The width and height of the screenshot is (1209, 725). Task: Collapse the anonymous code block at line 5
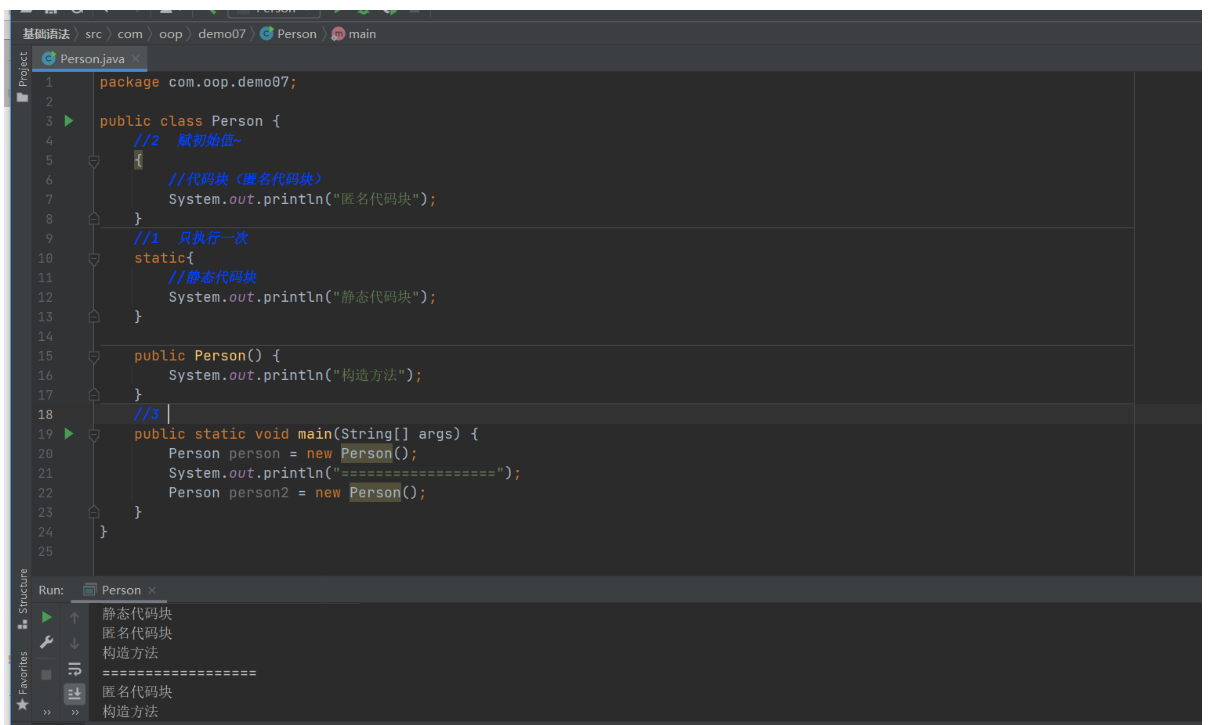(94, 160)
